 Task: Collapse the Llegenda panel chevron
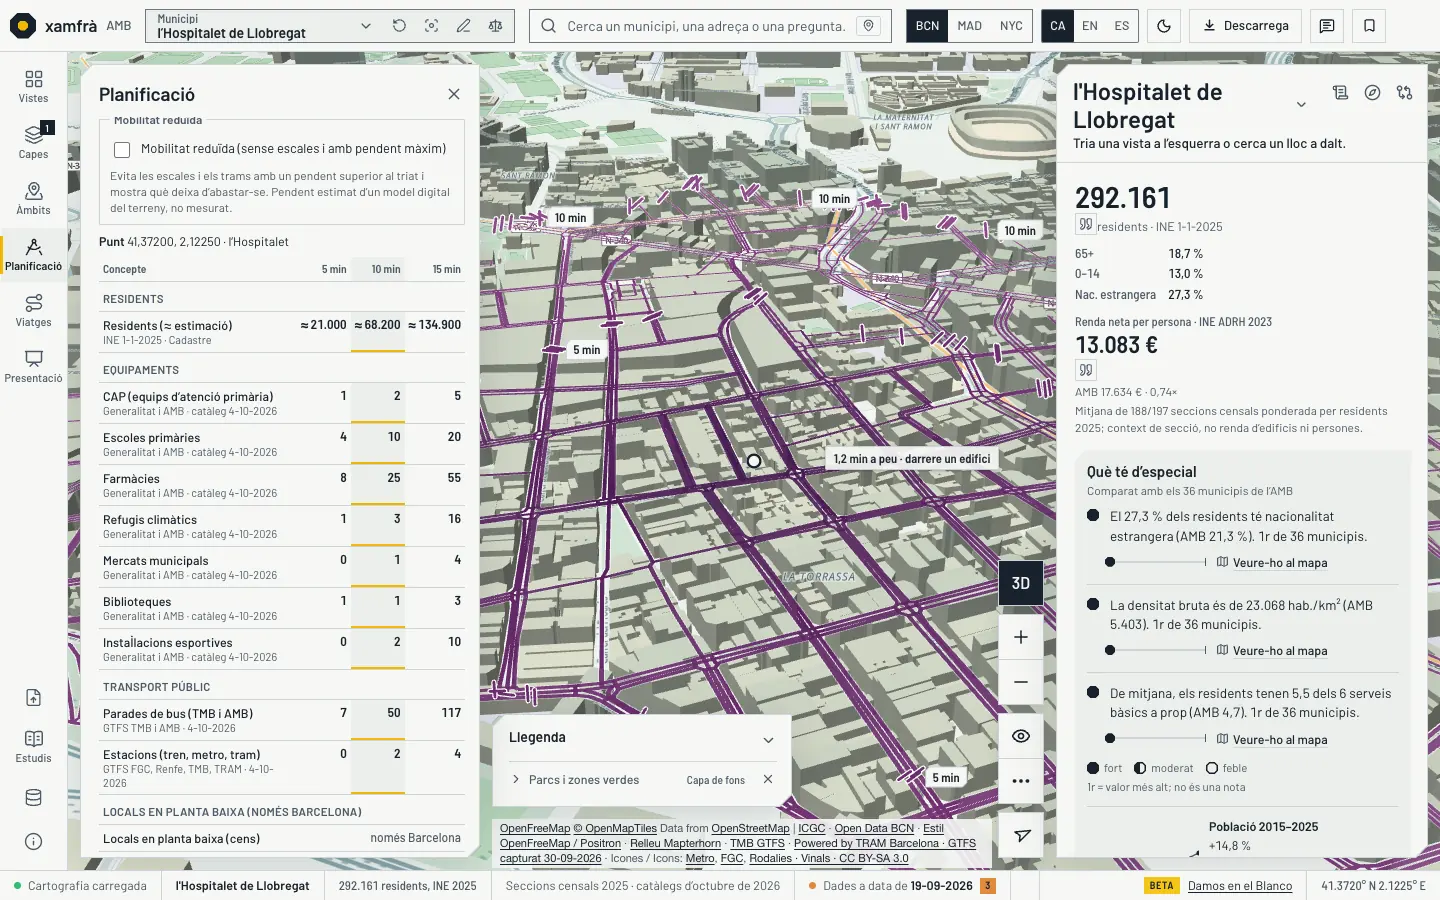coord(768,740)
